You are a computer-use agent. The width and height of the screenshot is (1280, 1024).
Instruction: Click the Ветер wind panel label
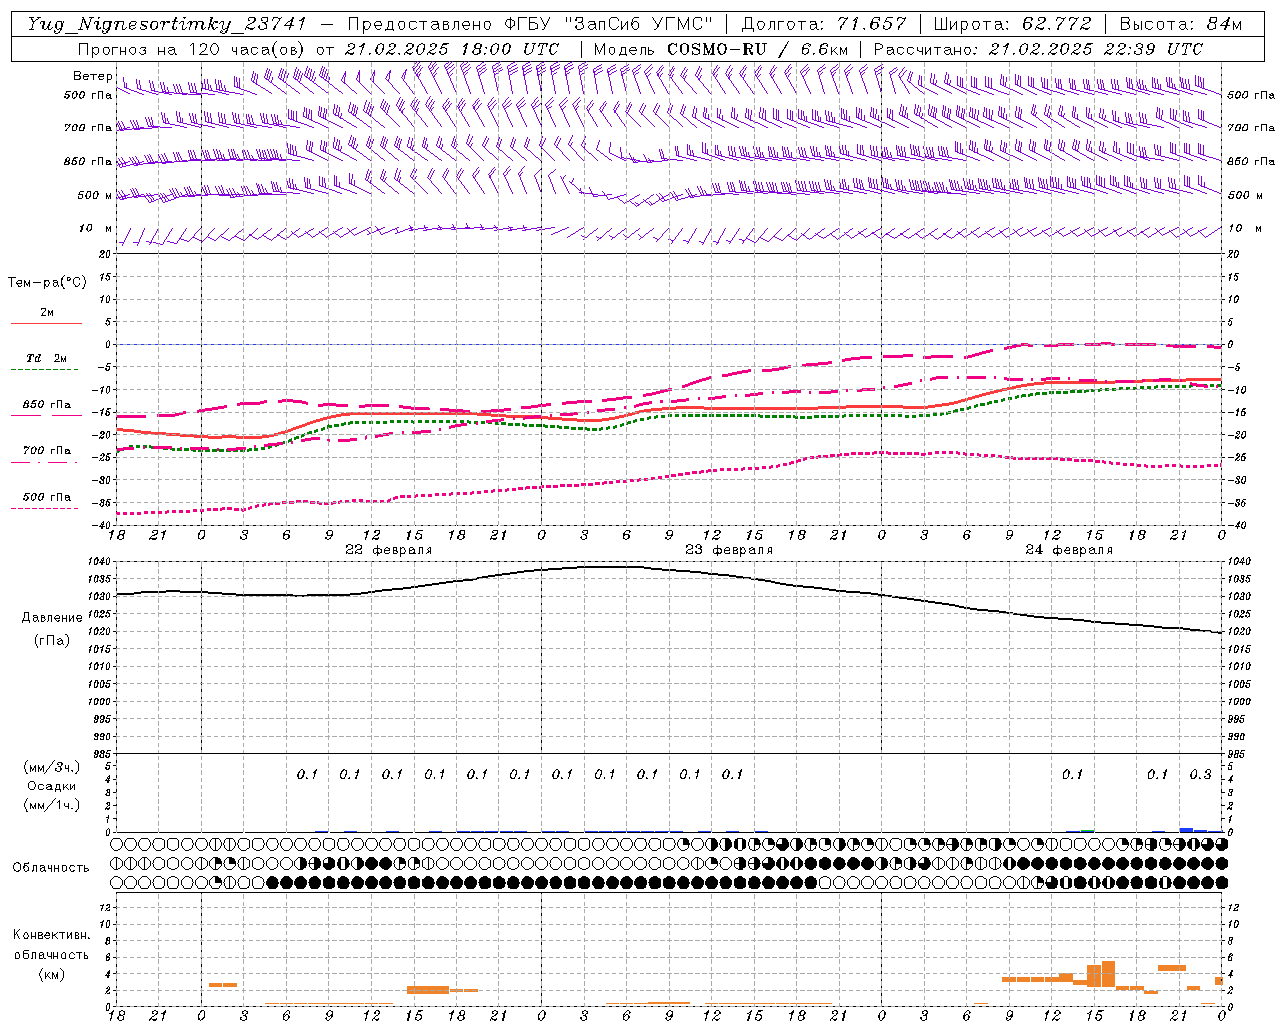[x=92, y=76]
